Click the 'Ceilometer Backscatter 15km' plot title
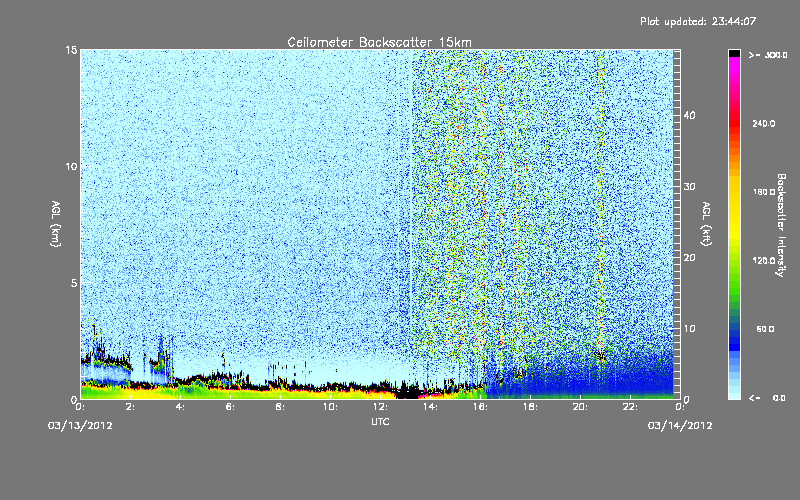800x500 pixels. [x=379, y=42]
